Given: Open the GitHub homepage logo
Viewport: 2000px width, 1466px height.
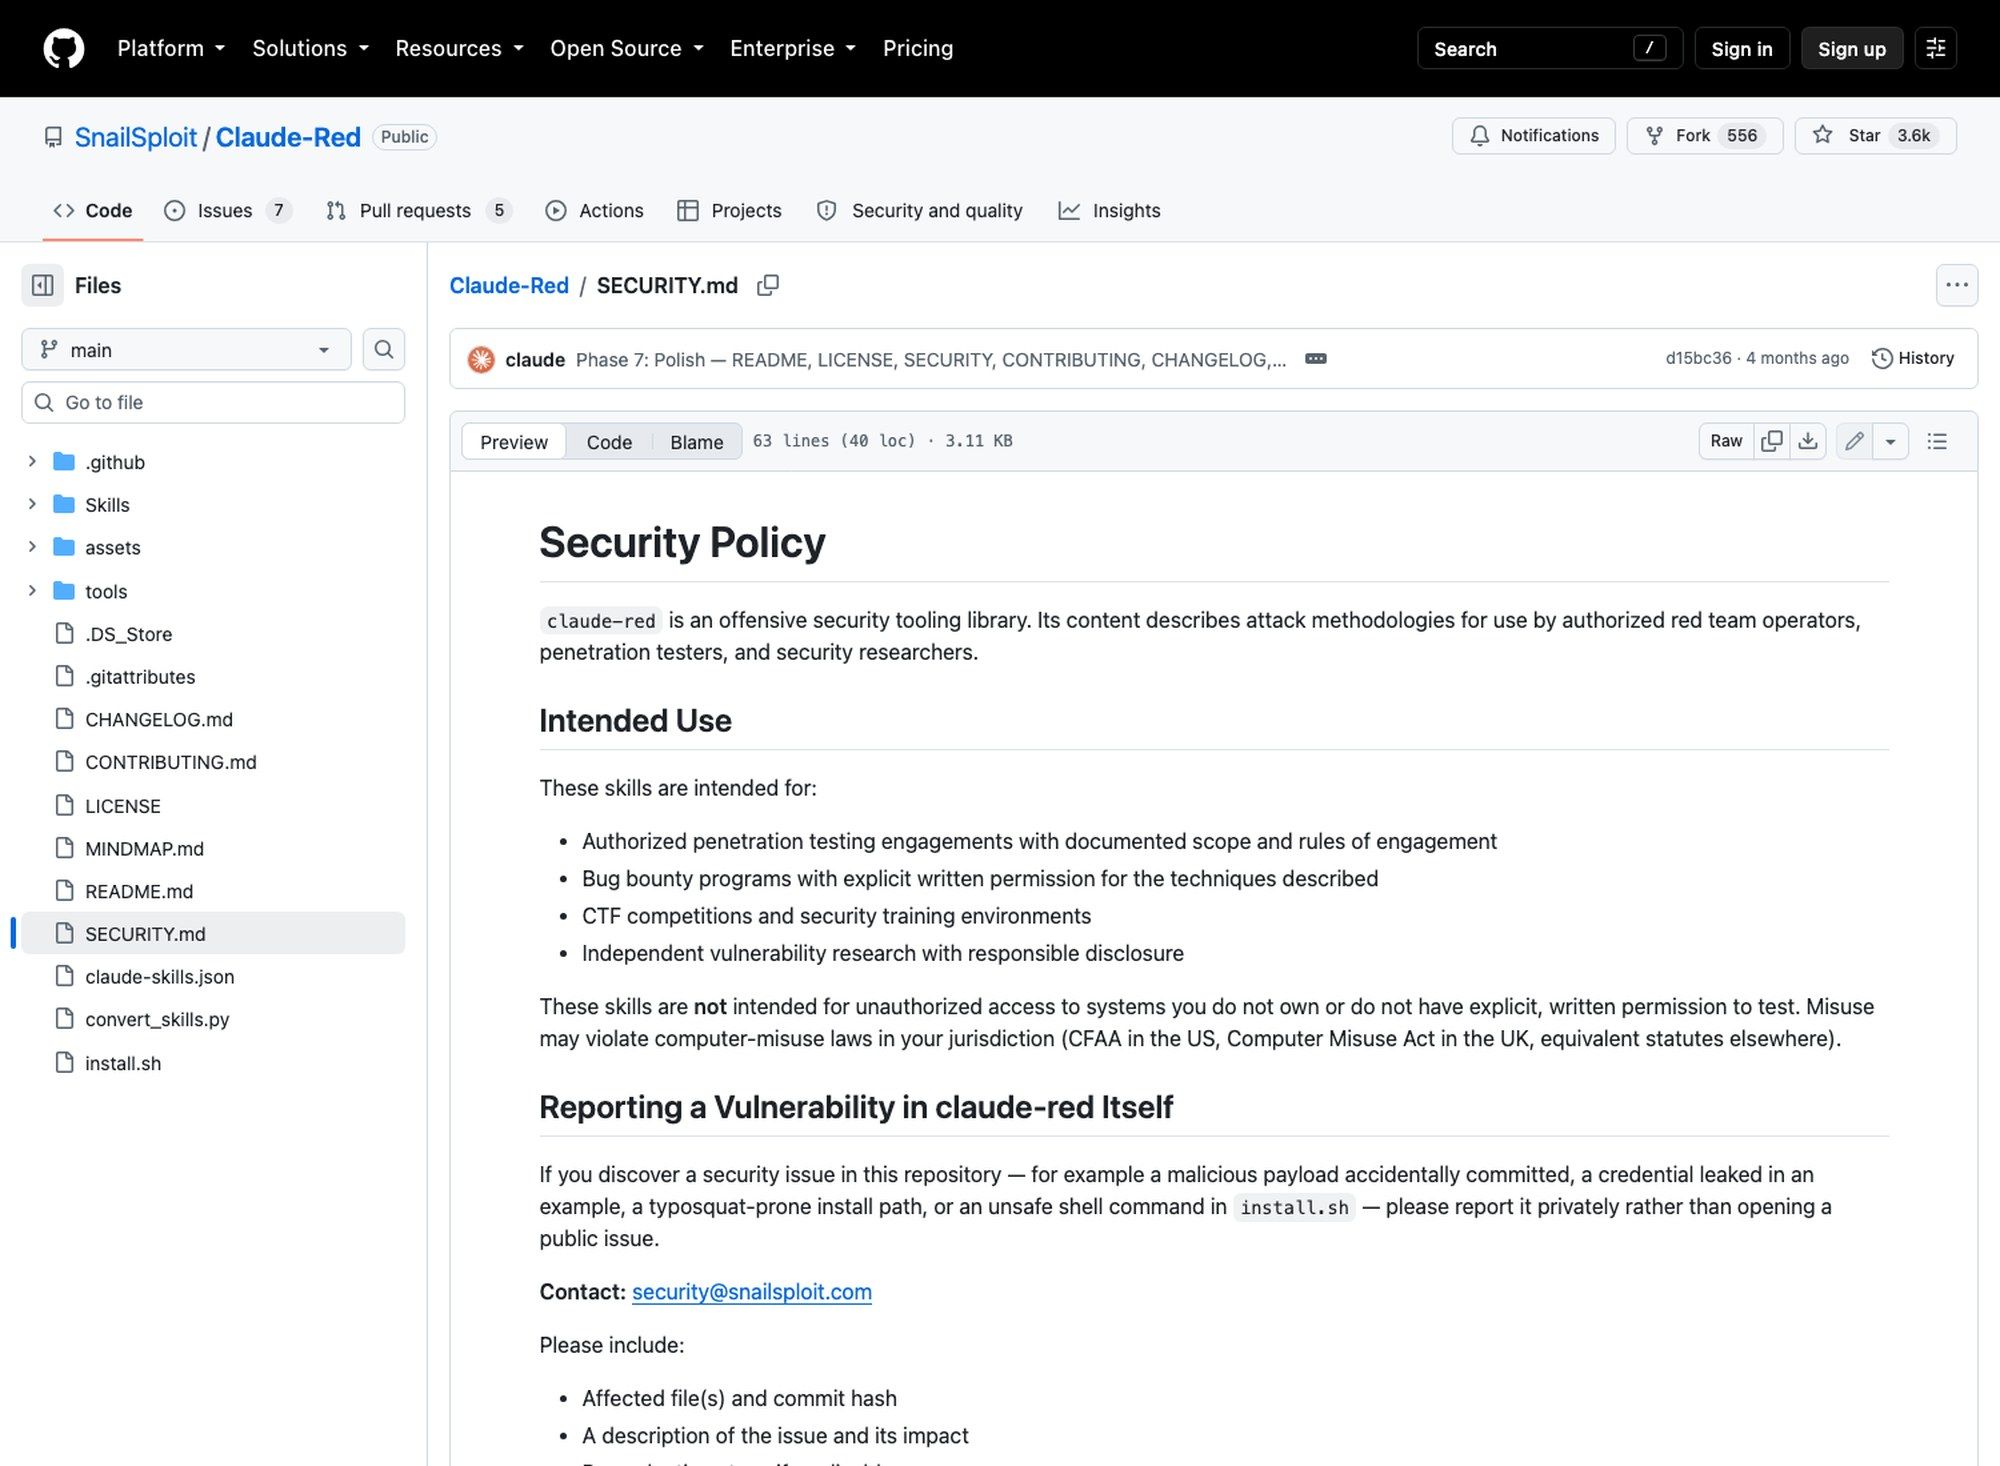Looking at the screenshot, I should pyautogui.click(x=64, y=48).
